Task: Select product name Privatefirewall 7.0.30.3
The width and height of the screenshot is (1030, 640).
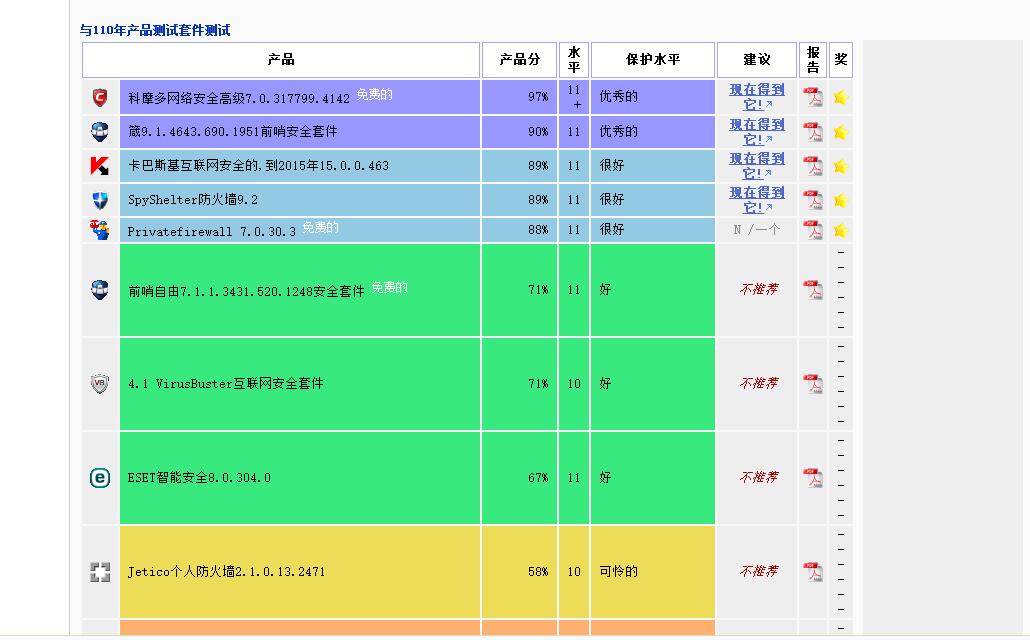Action: point(212,231)
